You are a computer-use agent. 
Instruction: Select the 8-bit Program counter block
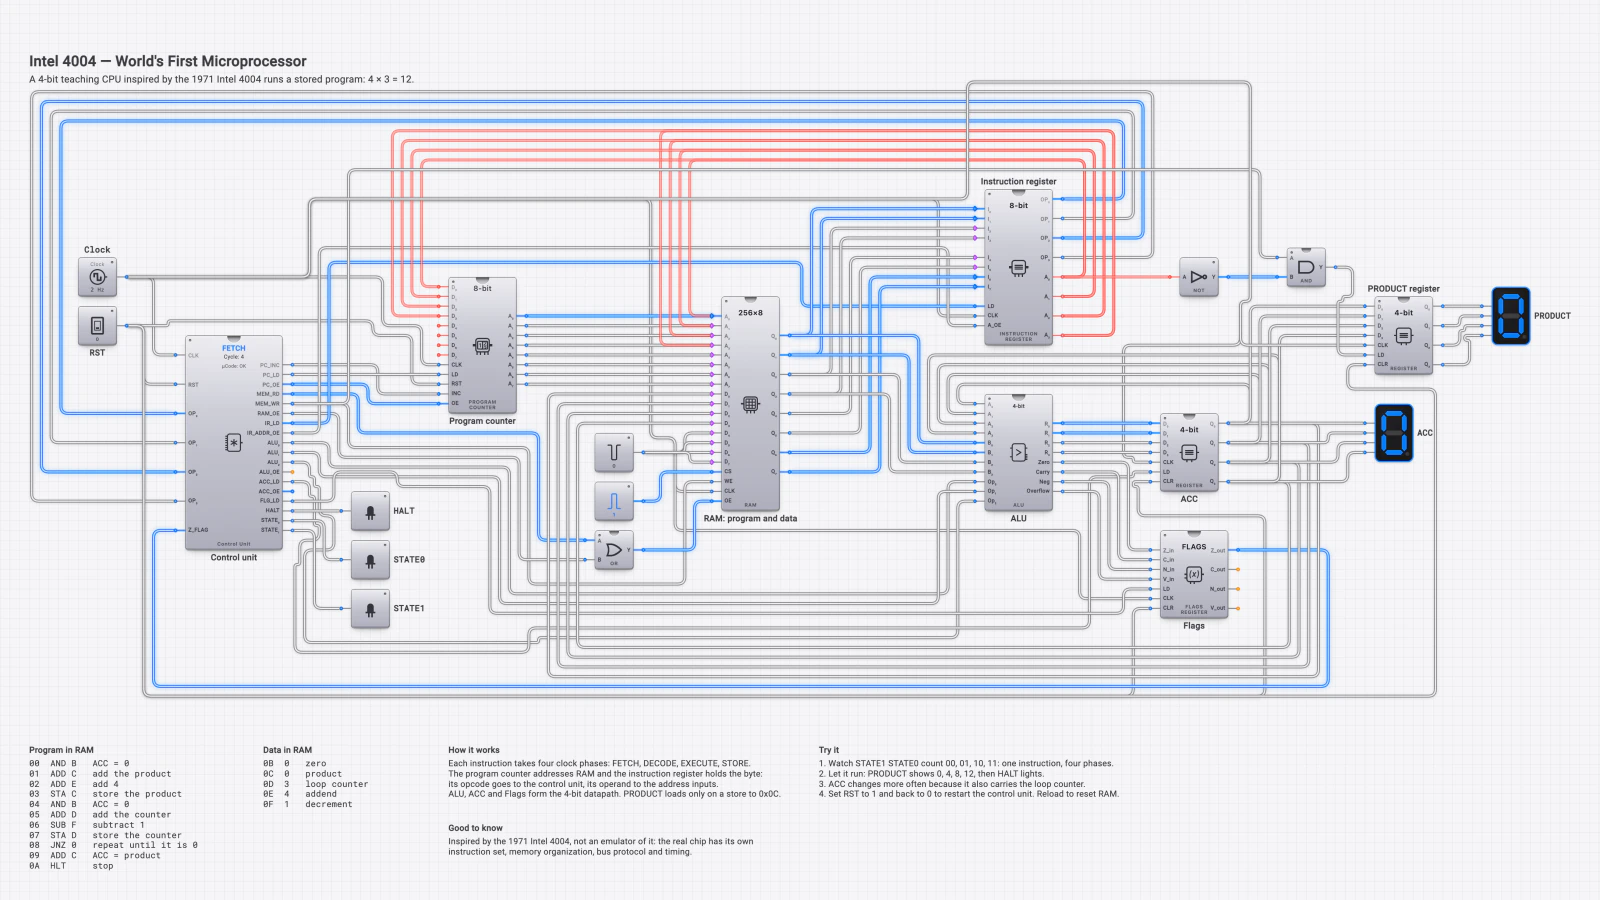click(x=482, y=346)
